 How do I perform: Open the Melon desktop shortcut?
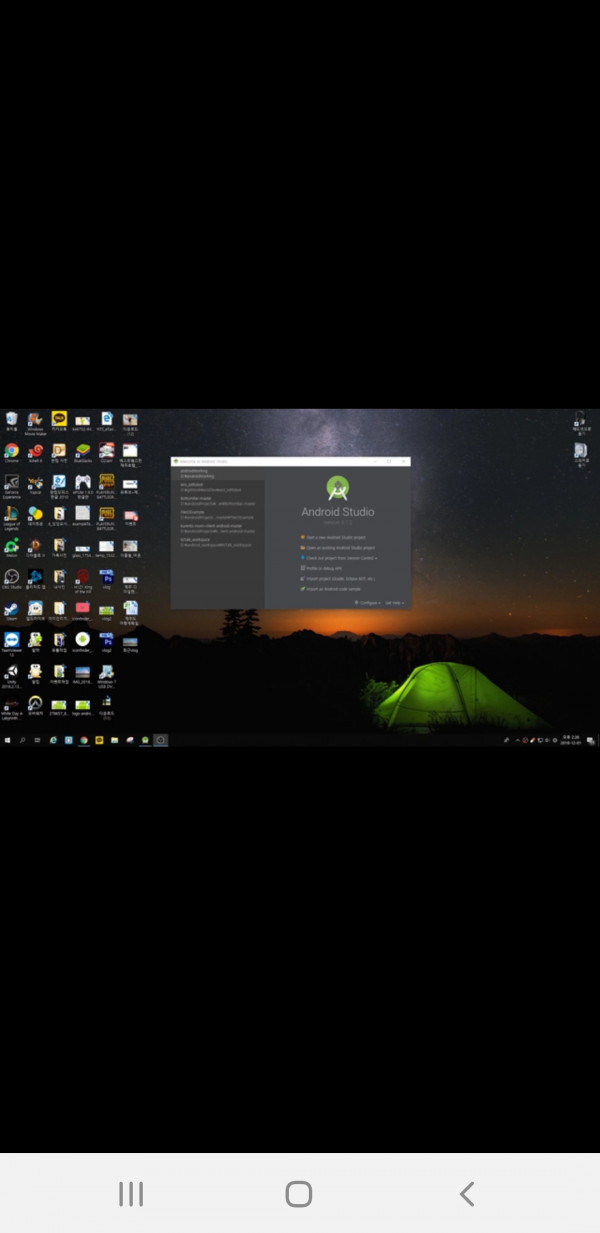[x=12, y=548]
